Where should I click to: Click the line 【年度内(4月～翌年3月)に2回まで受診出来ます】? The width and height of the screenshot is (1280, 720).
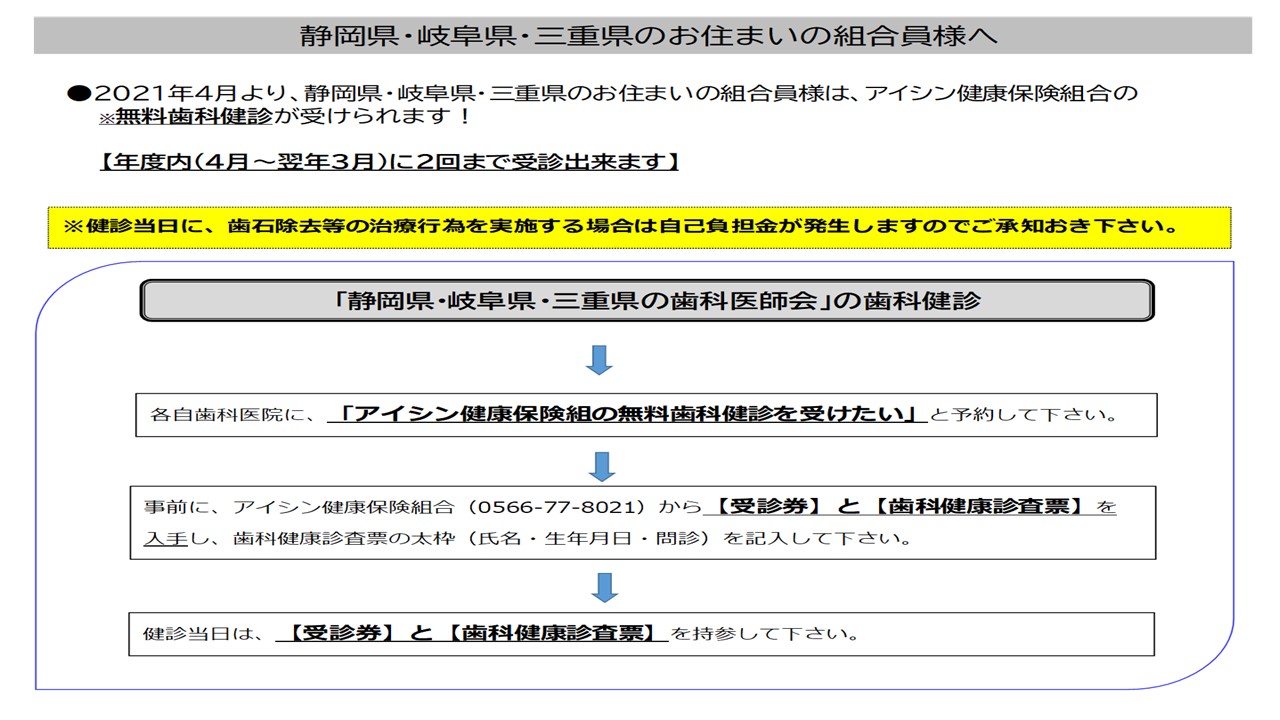388,162
